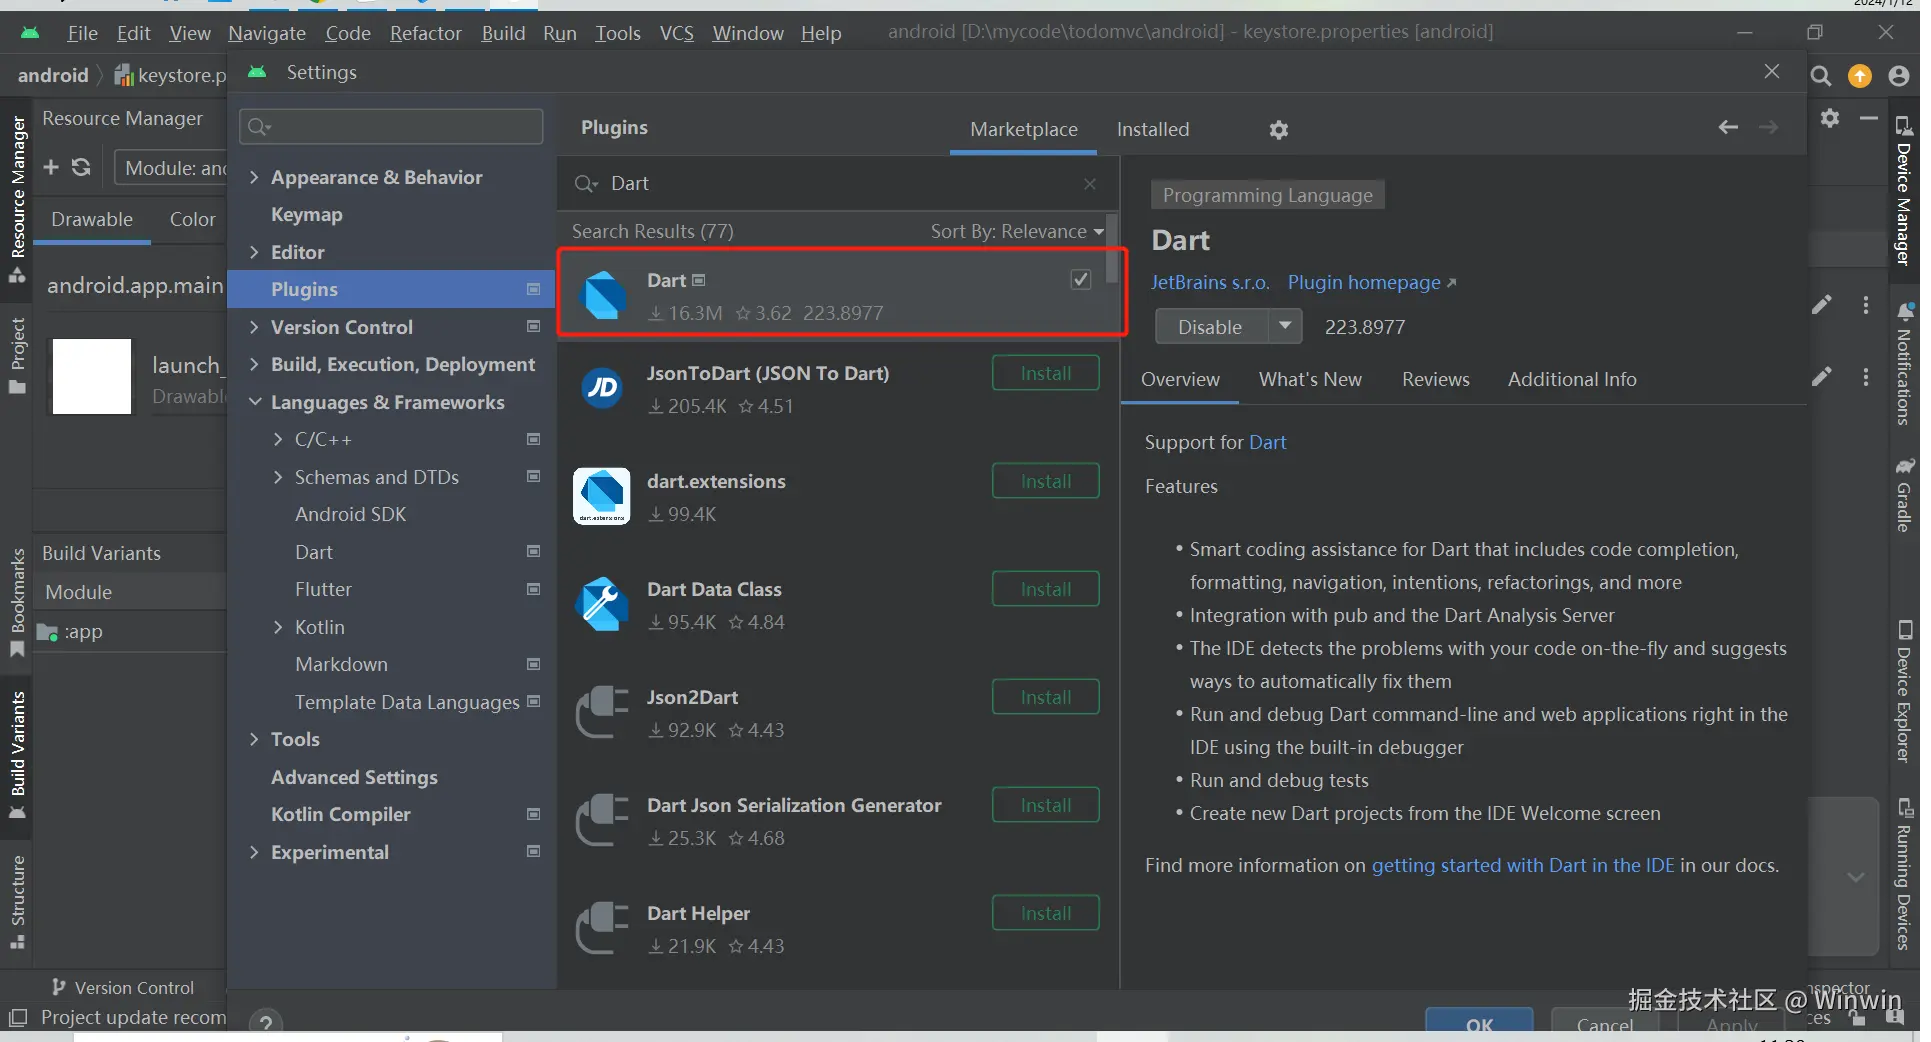Image resolution: width=1931 pixels, height=1042 pixels.
Task: Open the plugins settings gear menu
Action: (x=1278, y=130)
